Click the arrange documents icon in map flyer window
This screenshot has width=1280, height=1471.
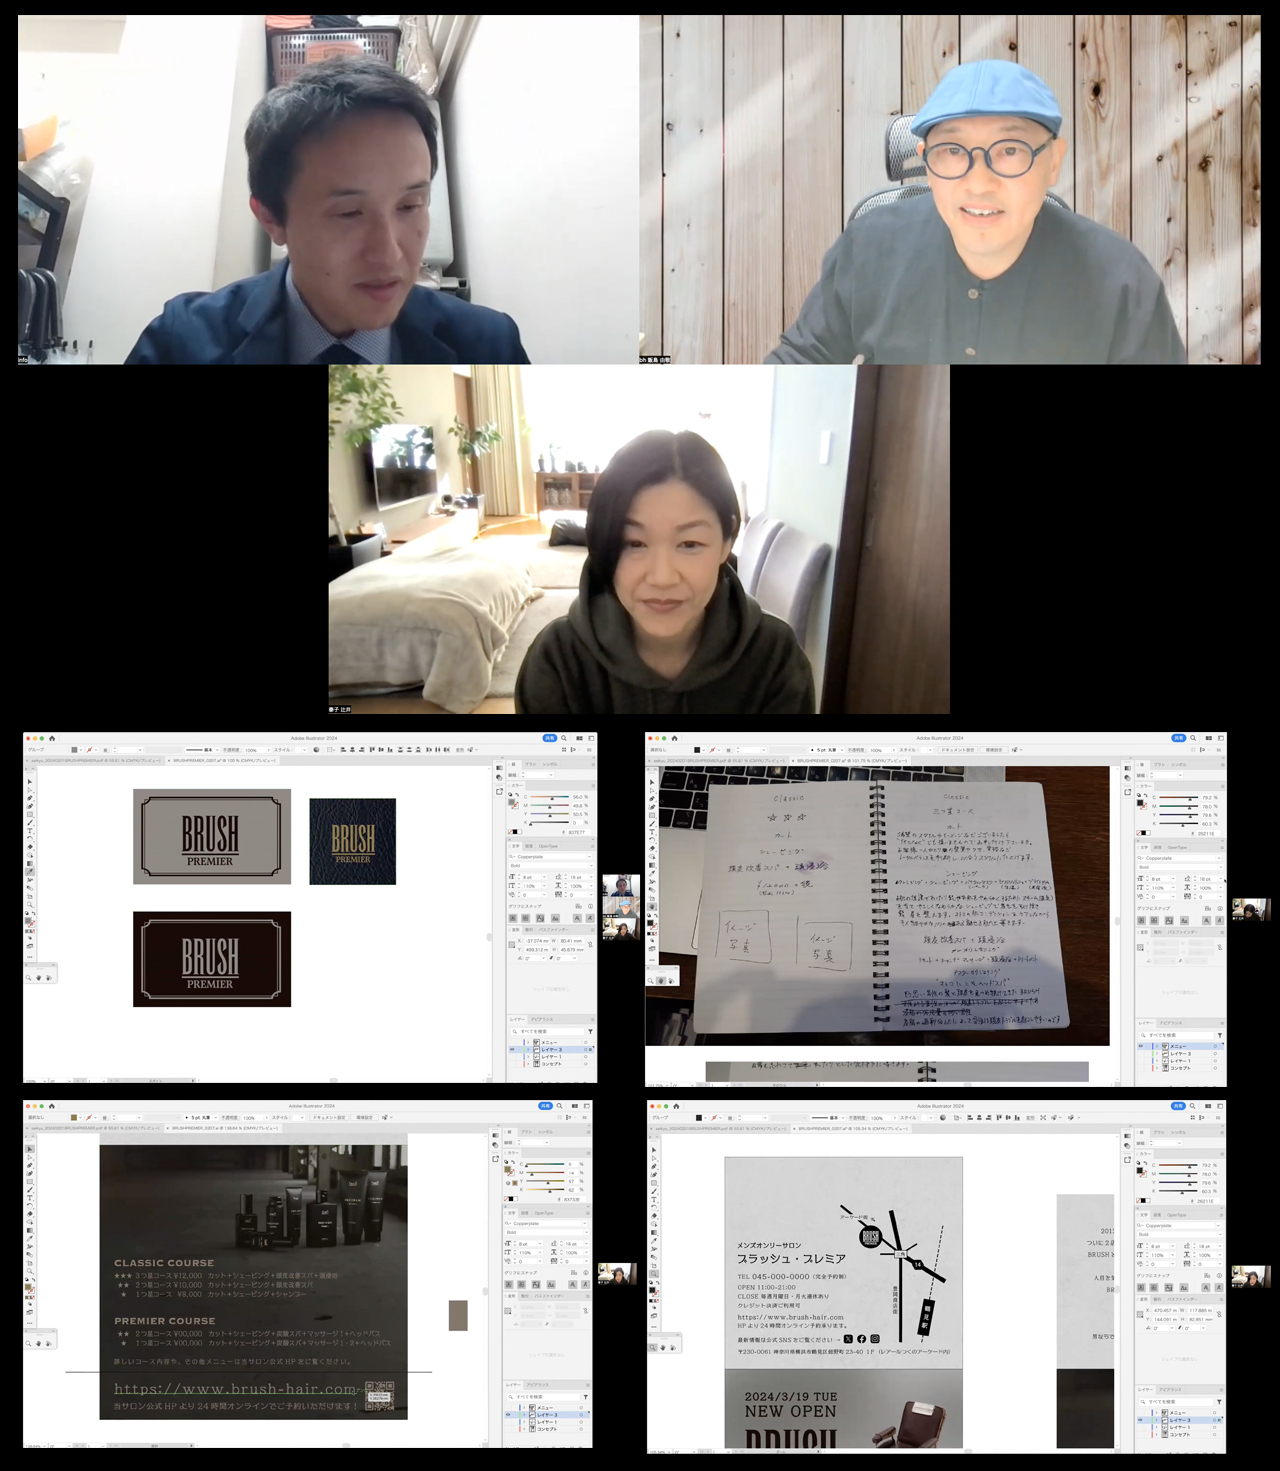[1208, 1106]
